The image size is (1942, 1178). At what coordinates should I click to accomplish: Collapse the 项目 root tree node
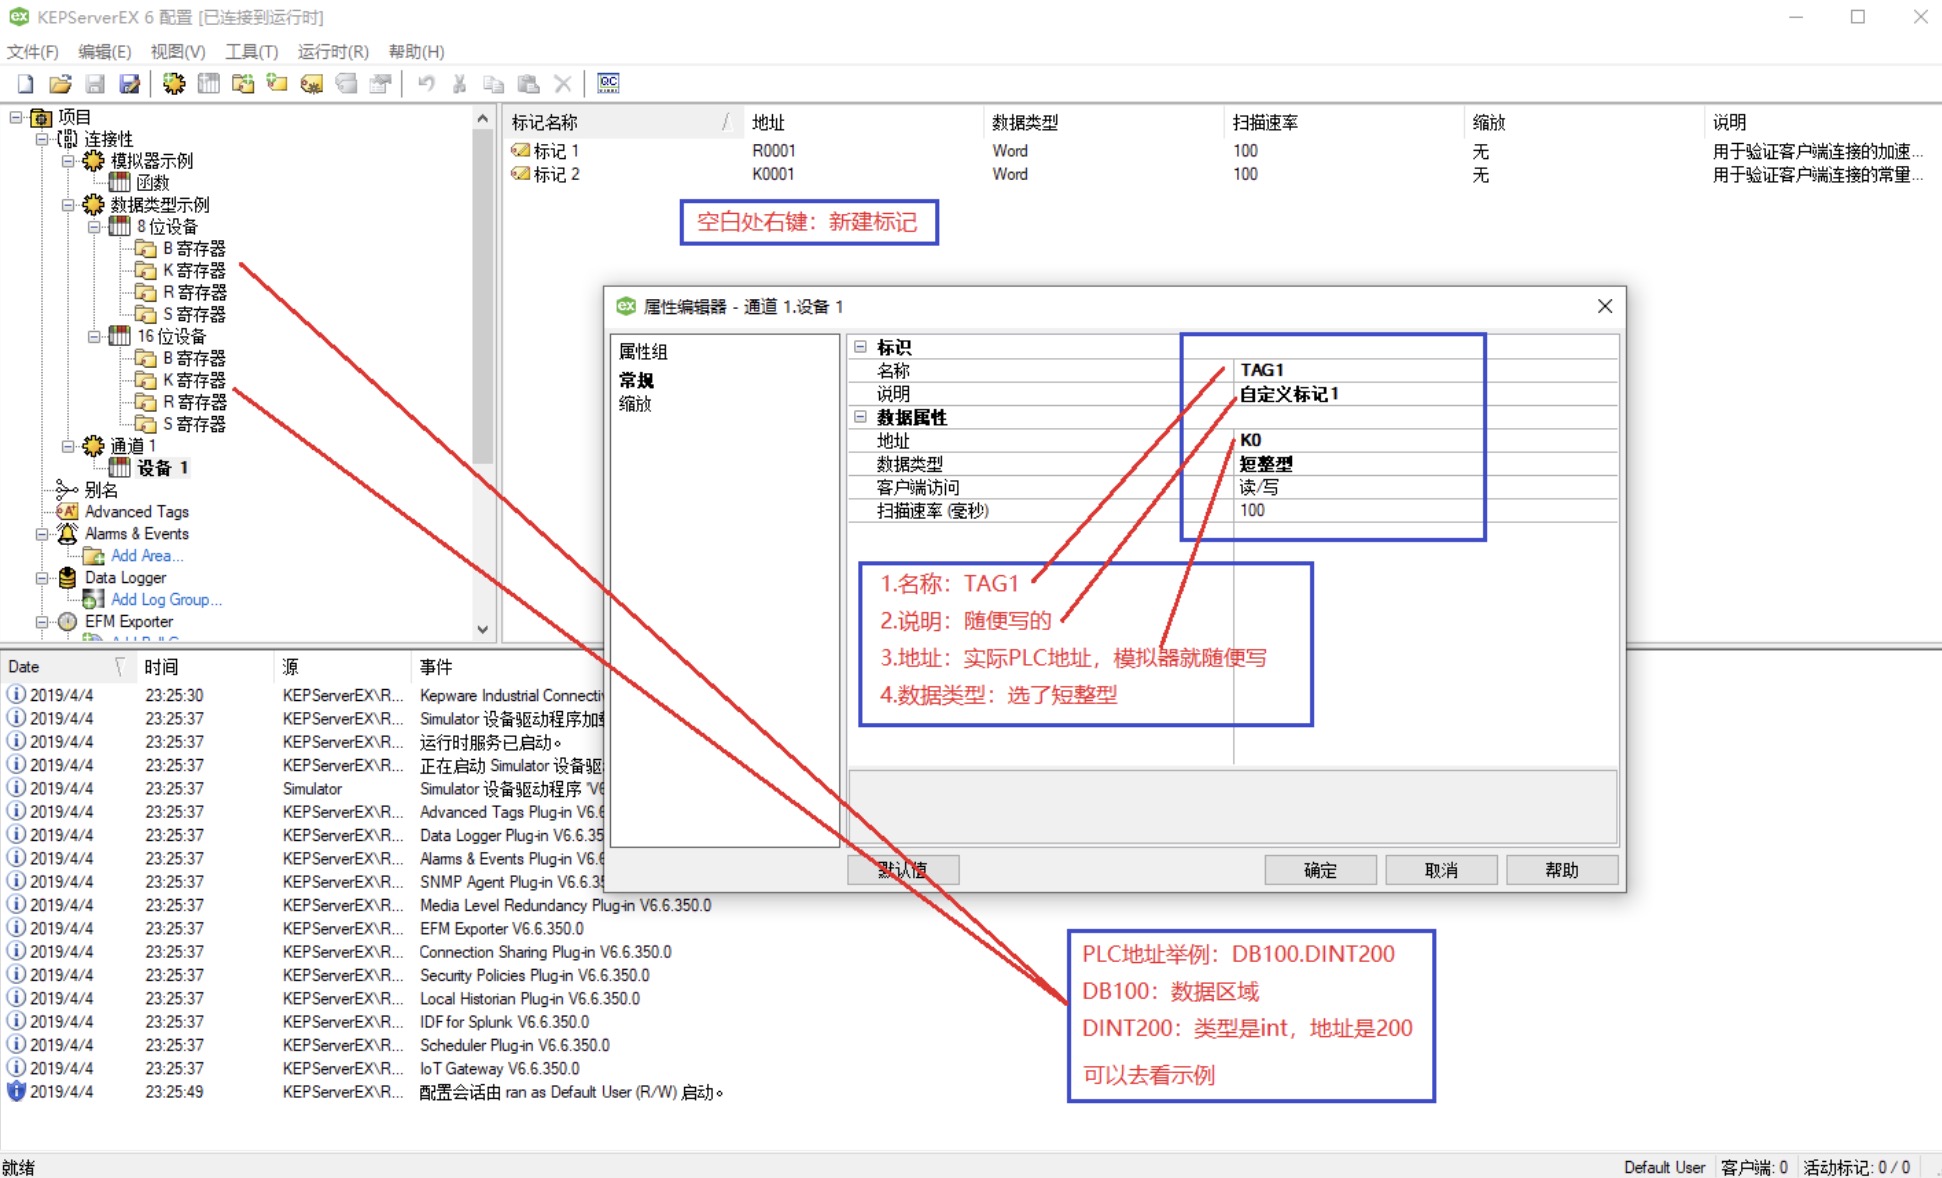[x=16, y=117]
